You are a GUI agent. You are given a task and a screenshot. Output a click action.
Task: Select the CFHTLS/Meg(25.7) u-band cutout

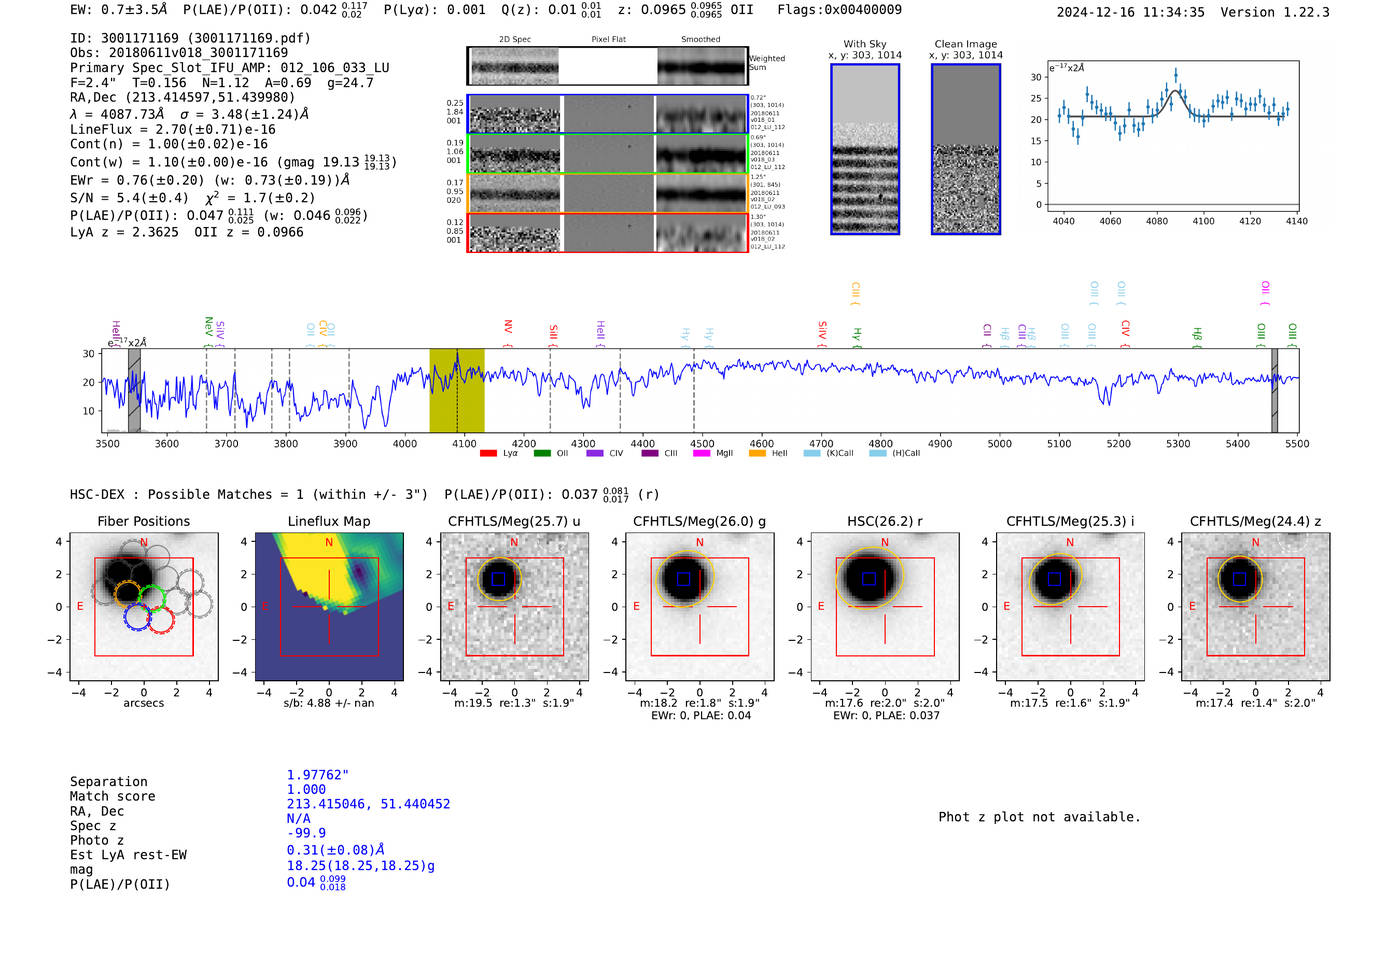(x=514, y=607)
